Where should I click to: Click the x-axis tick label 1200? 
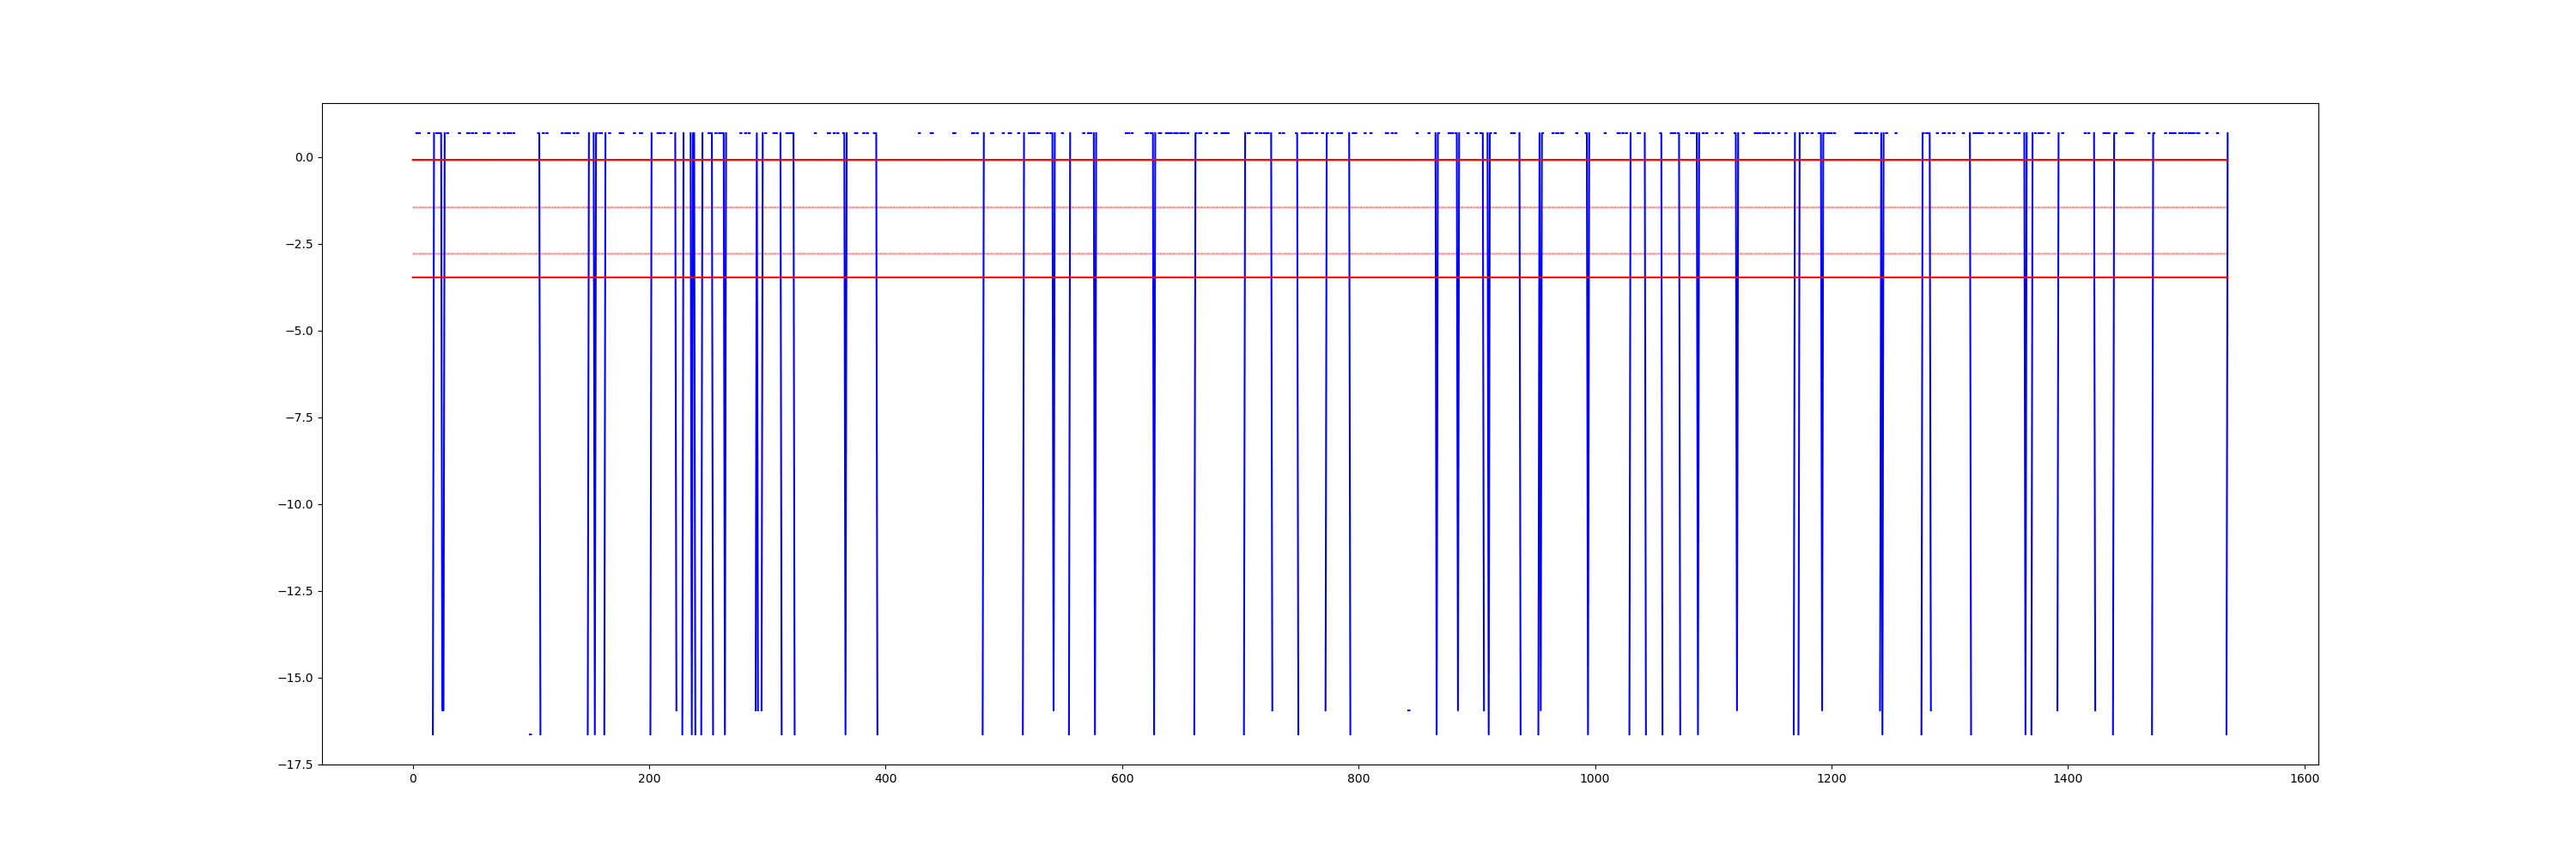click(1831, 779)
